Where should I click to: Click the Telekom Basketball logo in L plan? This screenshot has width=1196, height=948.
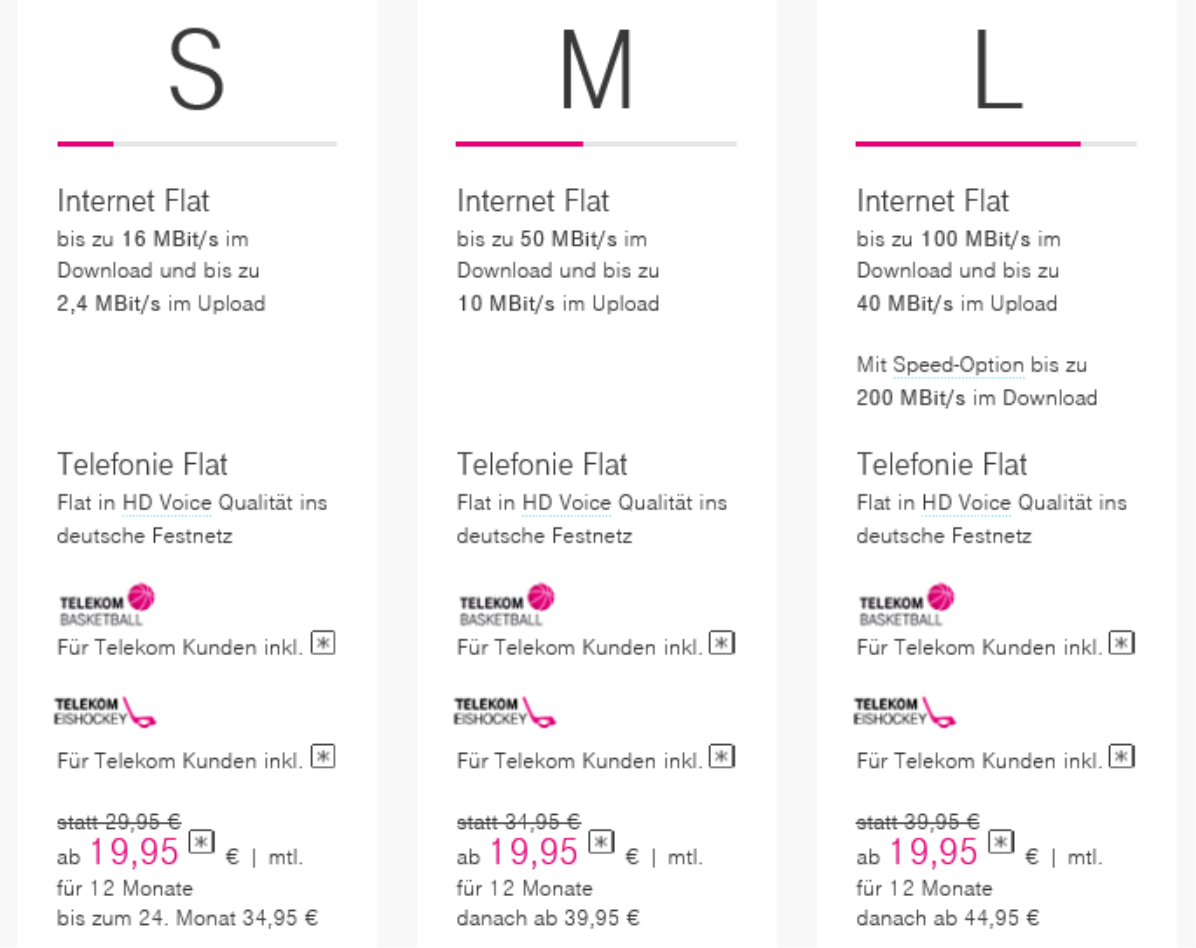[x=906, y=606]
